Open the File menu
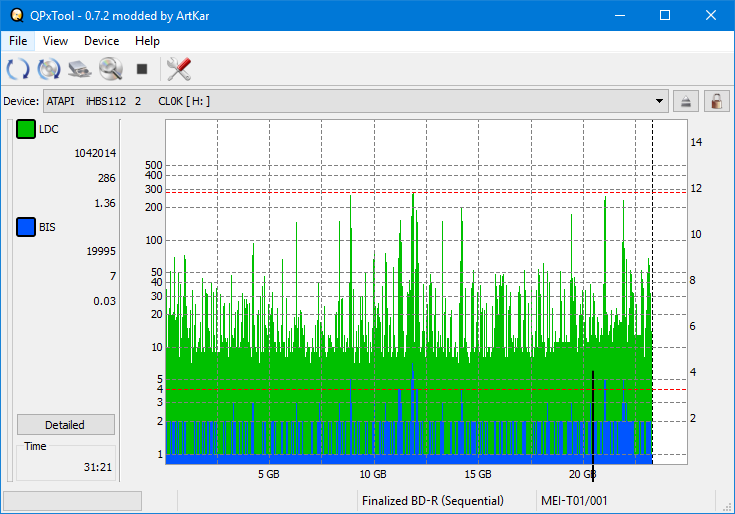The height and width of the screenshot is (514, 735). (18, 41)
